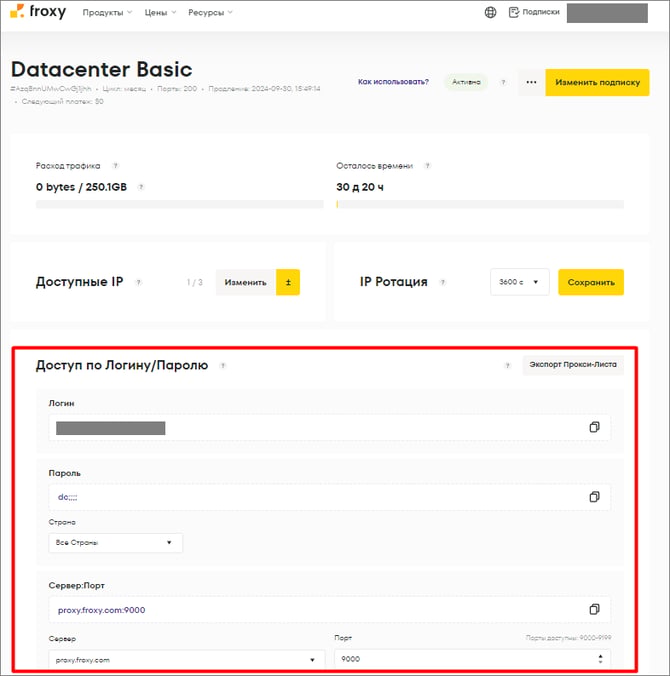Click Изменить button for available IPs

click(245, 282)
